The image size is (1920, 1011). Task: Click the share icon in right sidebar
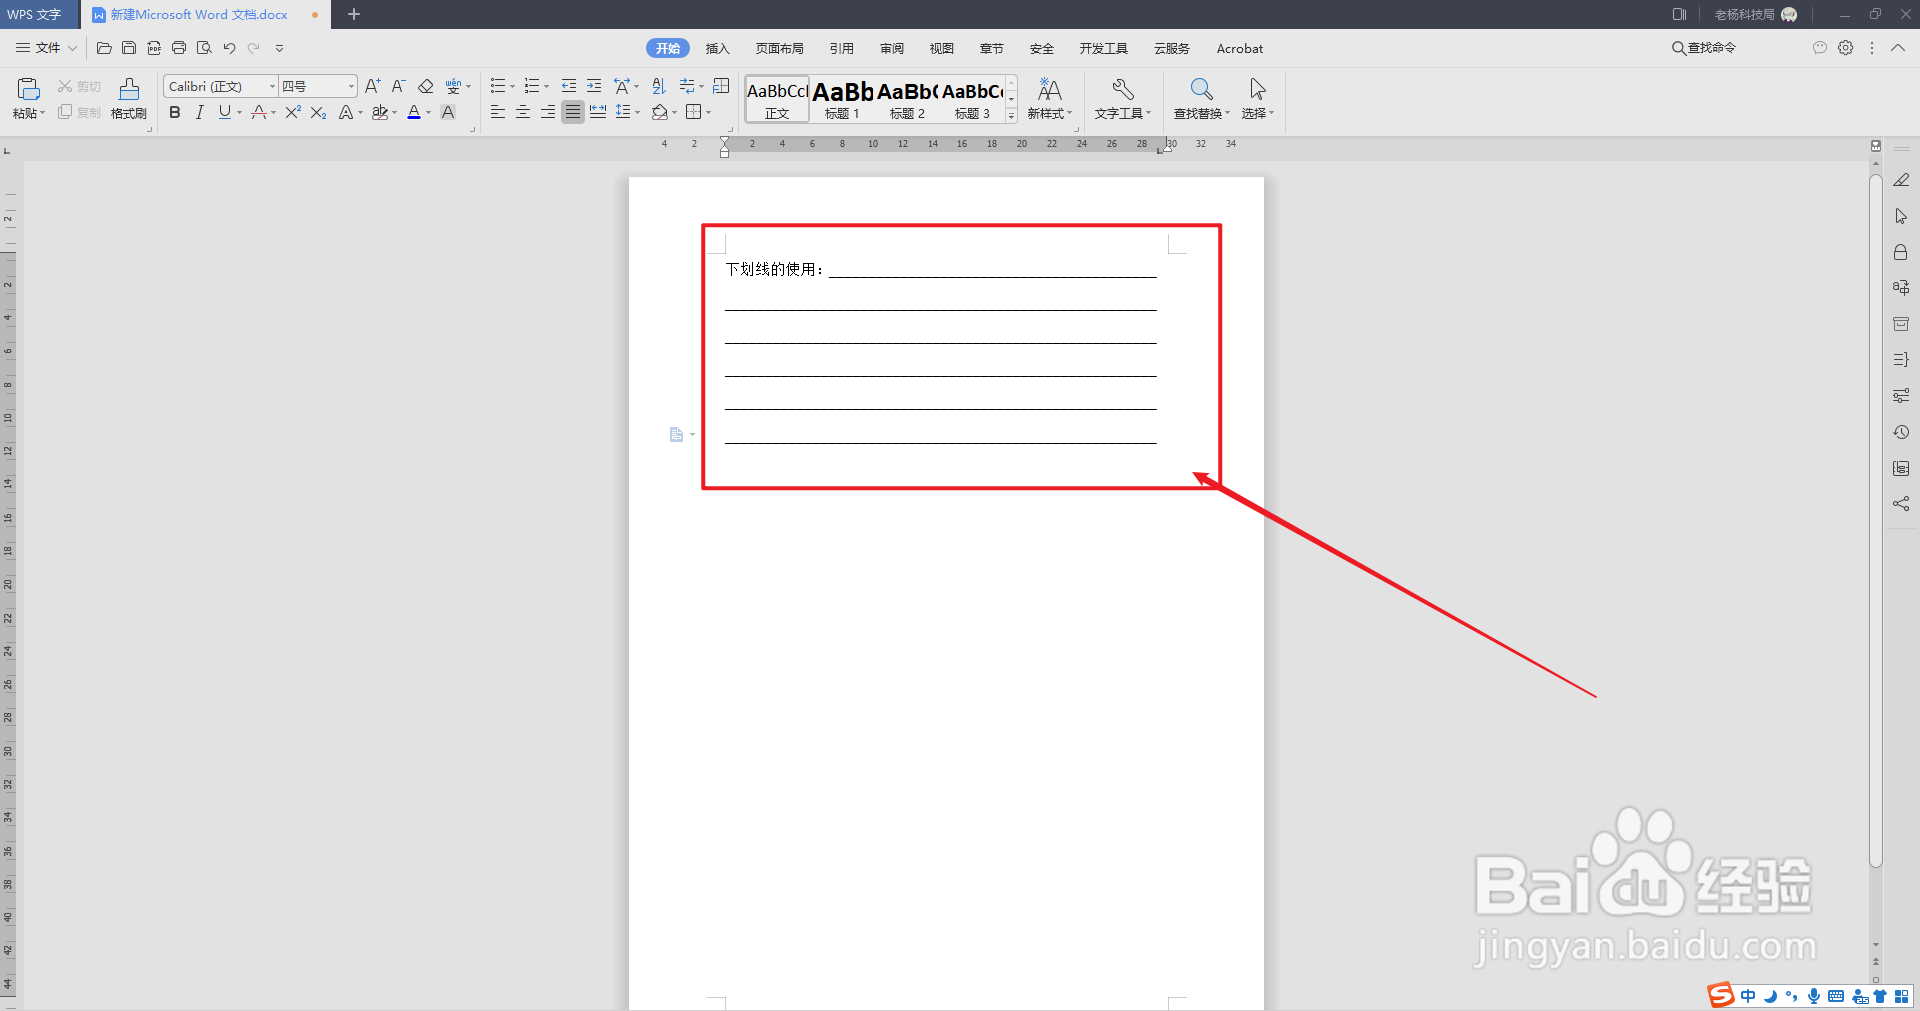1901,504
